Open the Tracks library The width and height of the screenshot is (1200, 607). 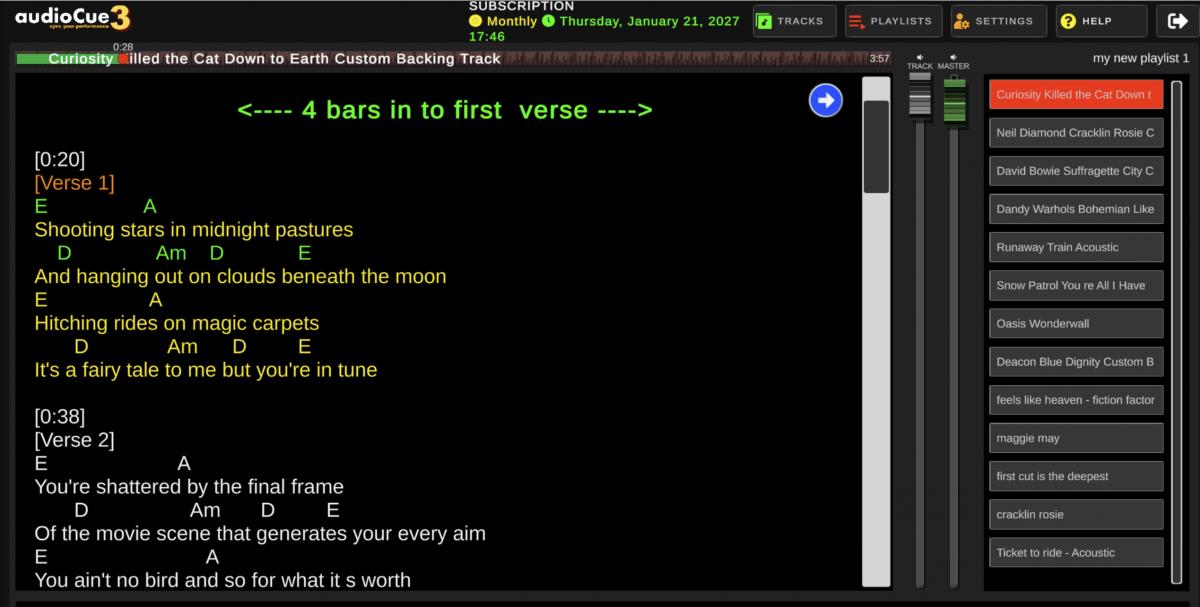(794, 21)
